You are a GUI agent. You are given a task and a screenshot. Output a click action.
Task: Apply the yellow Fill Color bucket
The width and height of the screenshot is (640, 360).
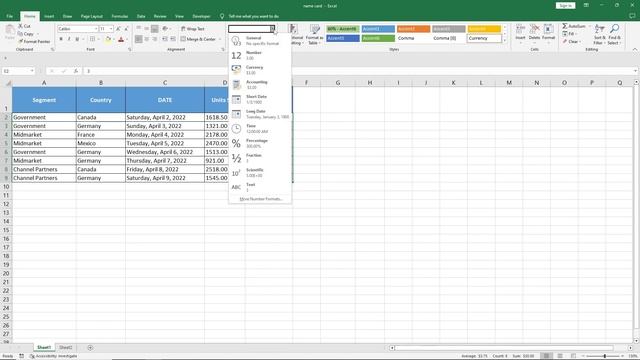pyautogui.click(x=108, y=39)
